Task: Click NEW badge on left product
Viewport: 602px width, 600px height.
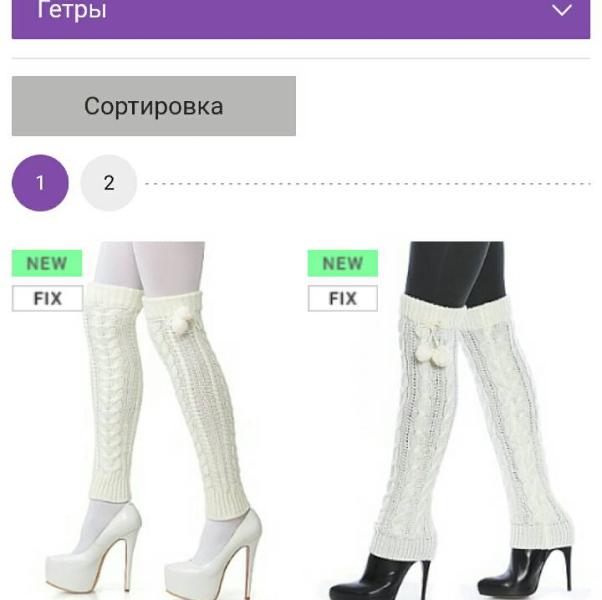Action: coord(47,263)
